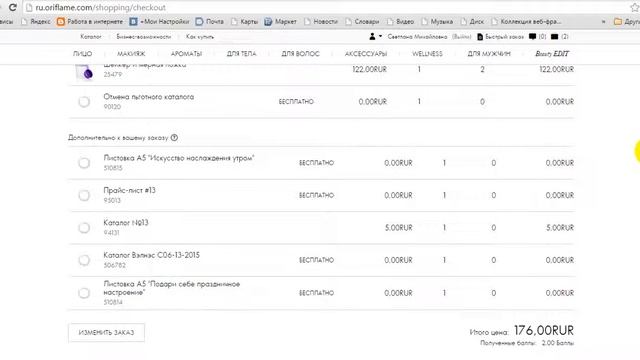640x360 pixels.
Task: Click the Быстрый заказ document icon
Action: [480, 37]
